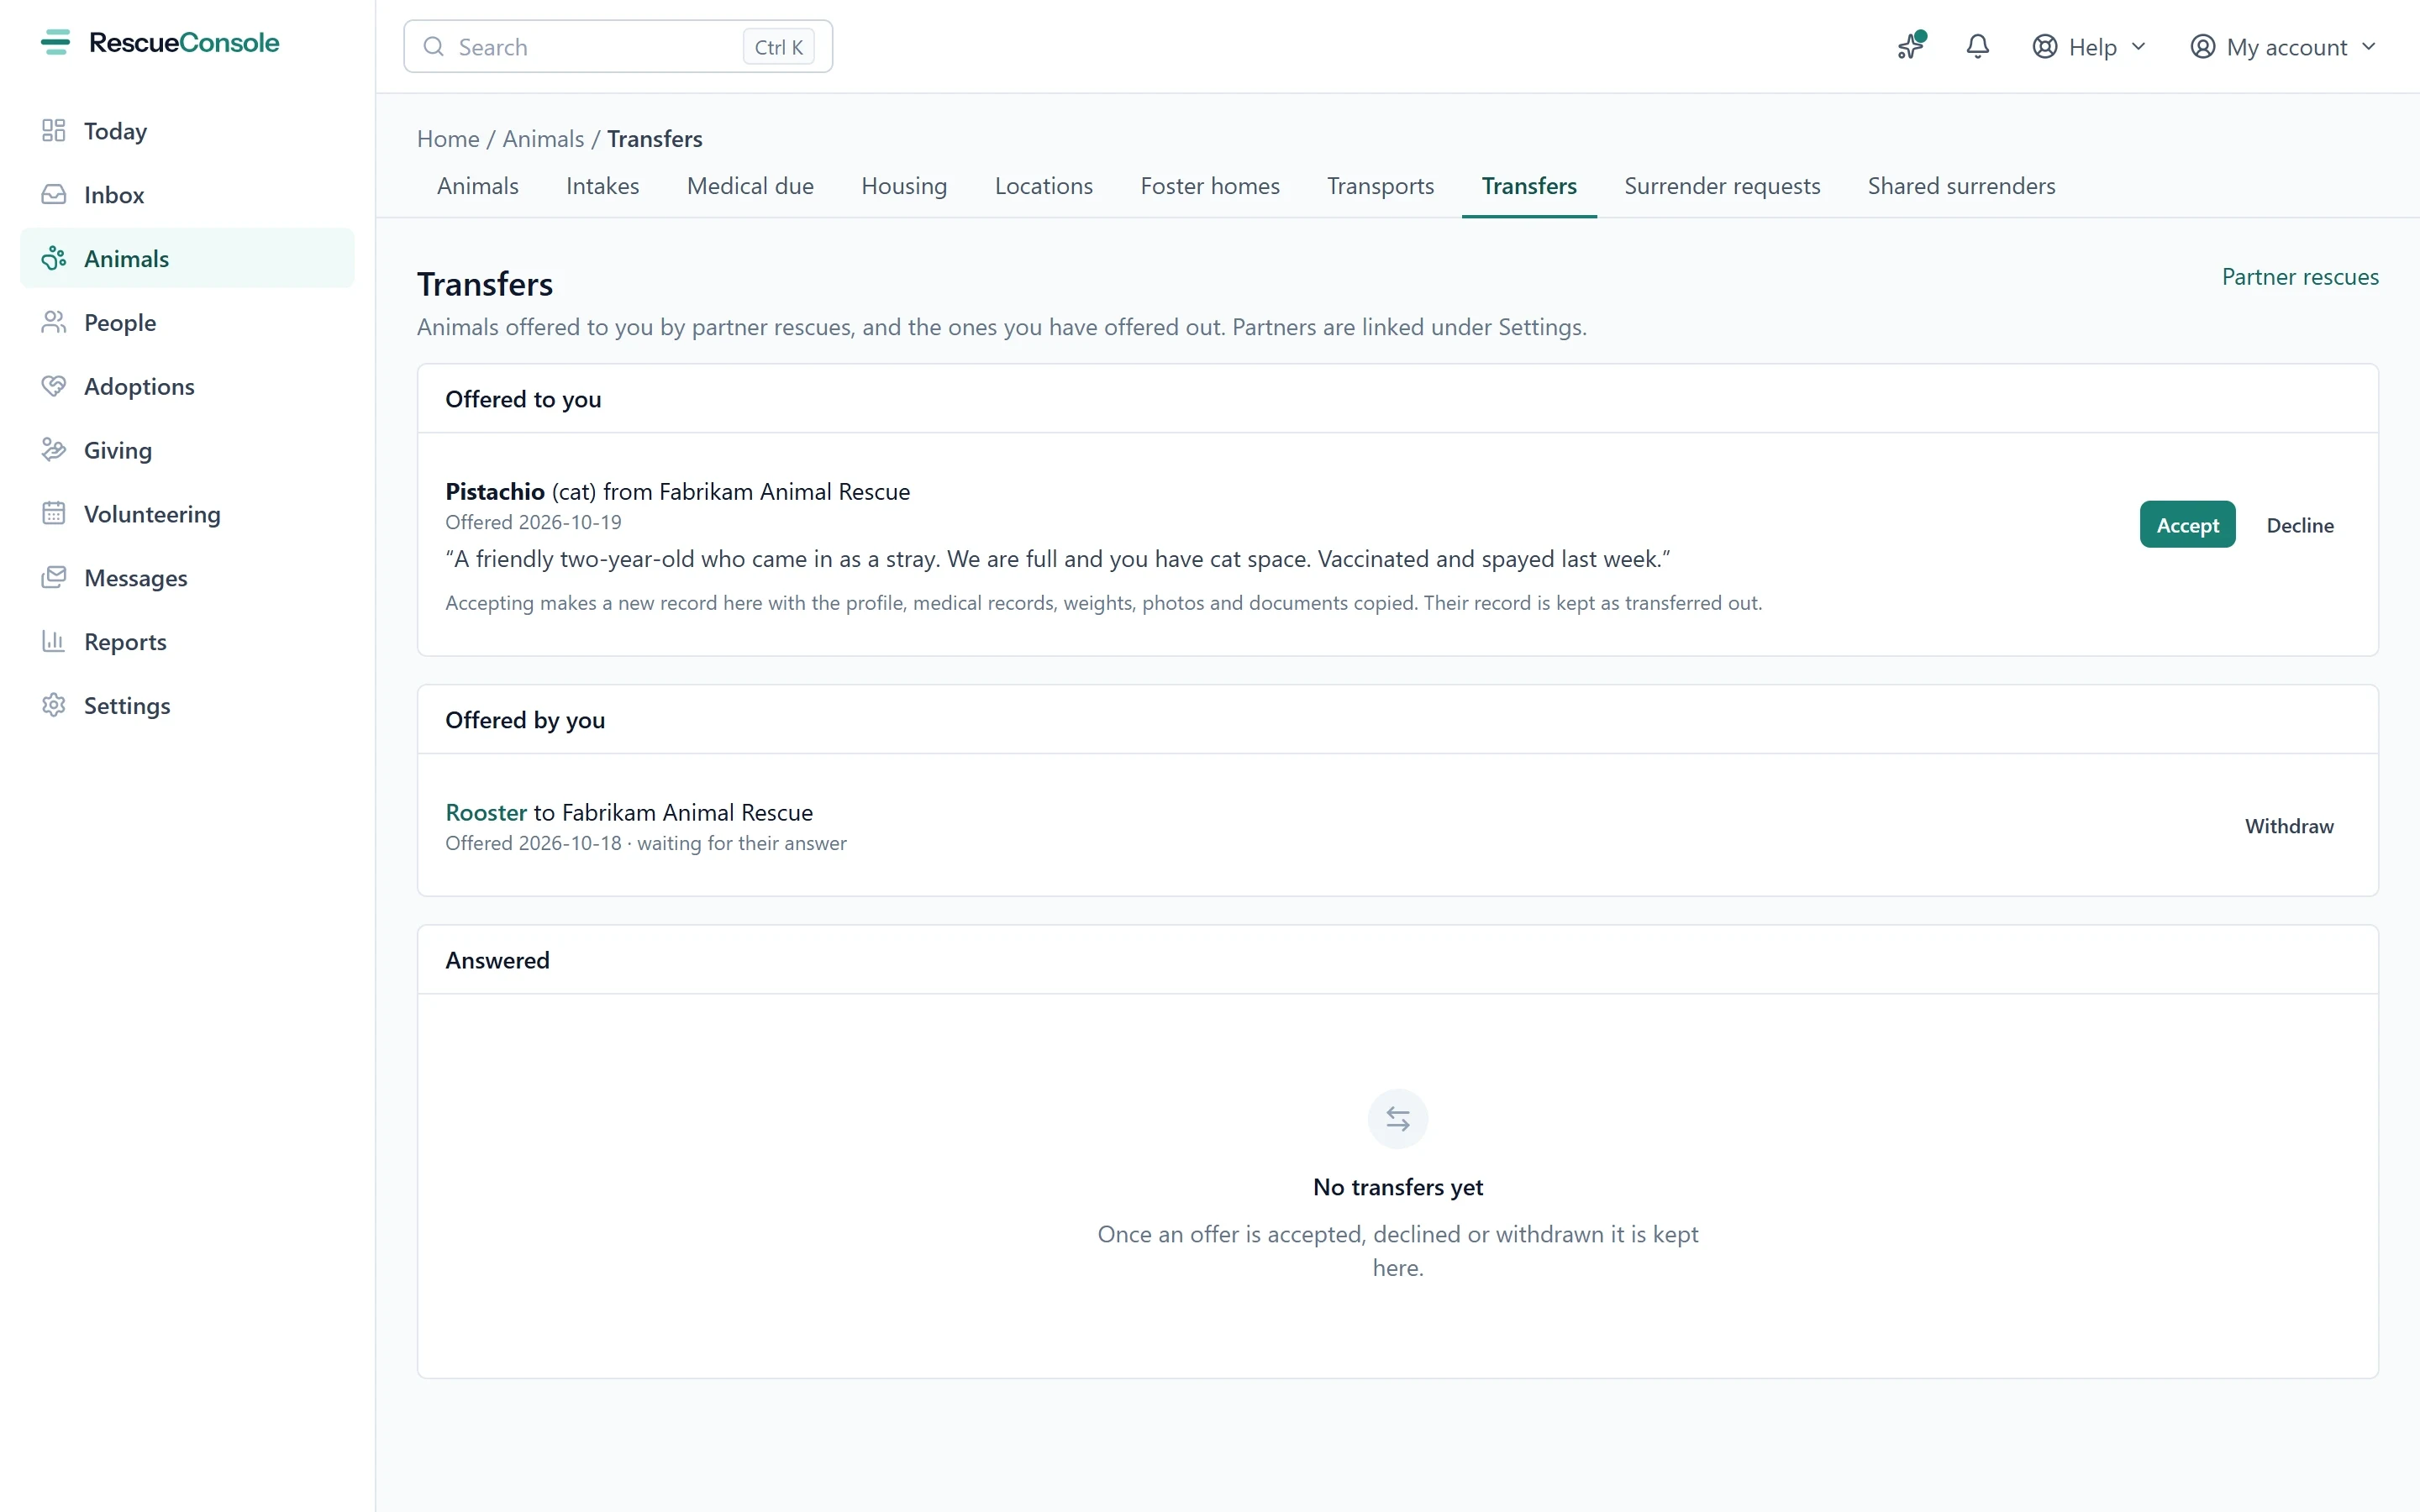Select the Transfers tab
The height and width of the screenshot is (1512, 2420).
pyautogui.click(x=1529, y=186)
